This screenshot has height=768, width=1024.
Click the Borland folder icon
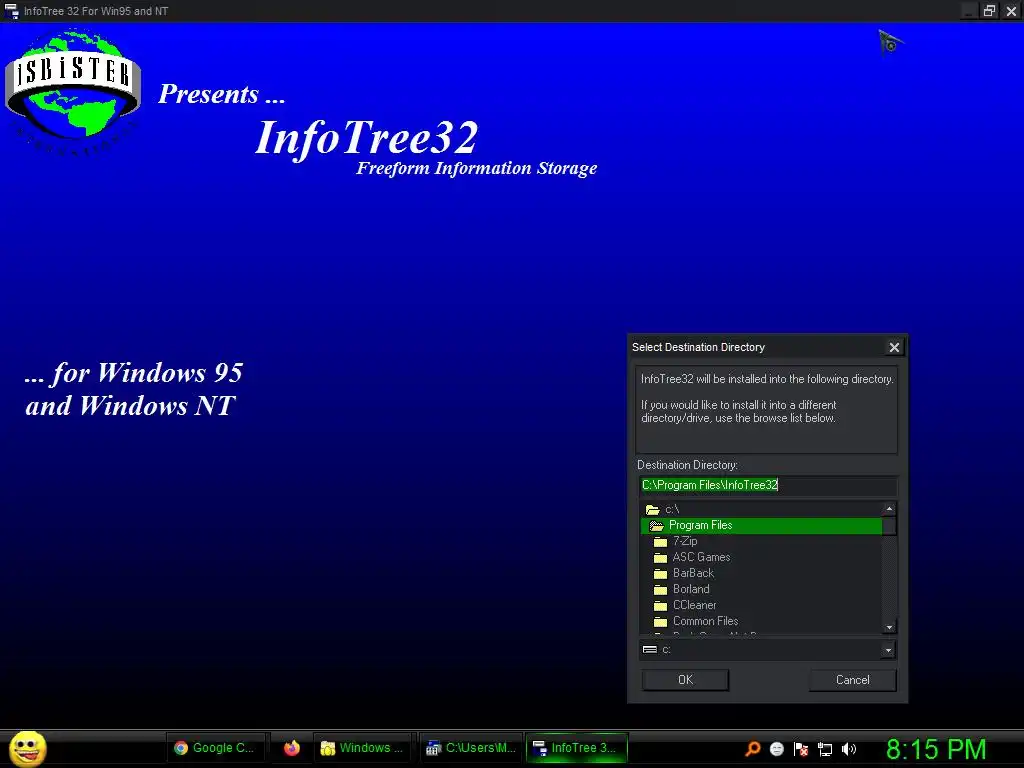point(660,590)
